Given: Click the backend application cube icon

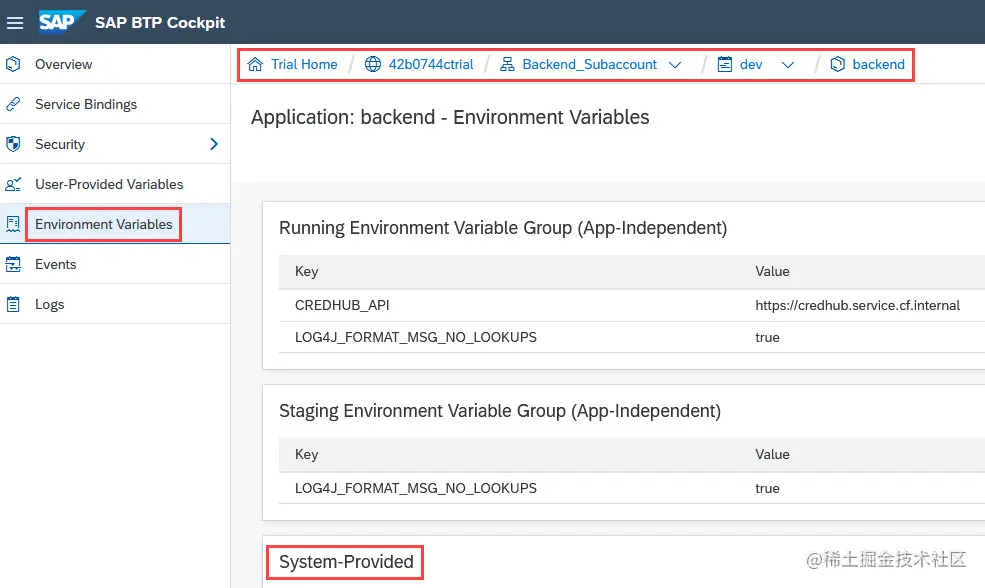Looking at the screenshot, I should click(x=837, y=64).
